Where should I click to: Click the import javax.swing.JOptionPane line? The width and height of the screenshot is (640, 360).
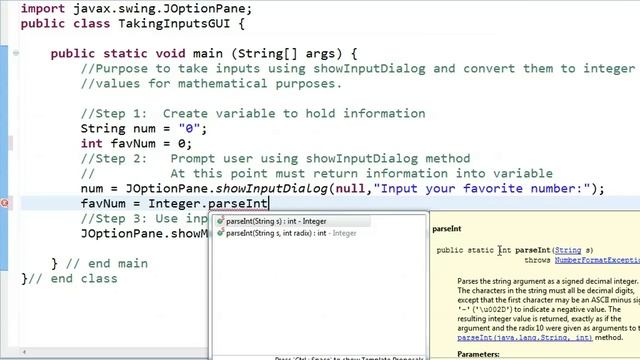tap(137, 9)
